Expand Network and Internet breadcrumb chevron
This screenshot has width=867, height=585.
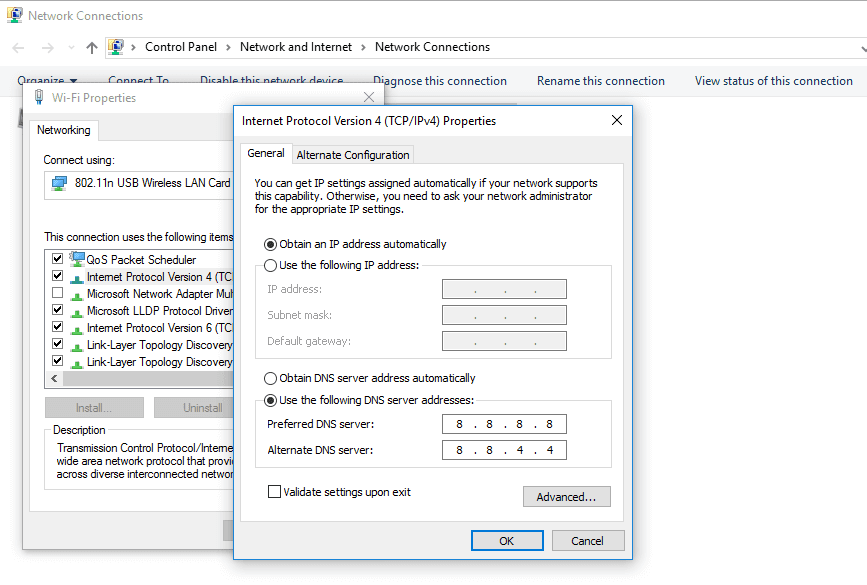coord(363,48)
